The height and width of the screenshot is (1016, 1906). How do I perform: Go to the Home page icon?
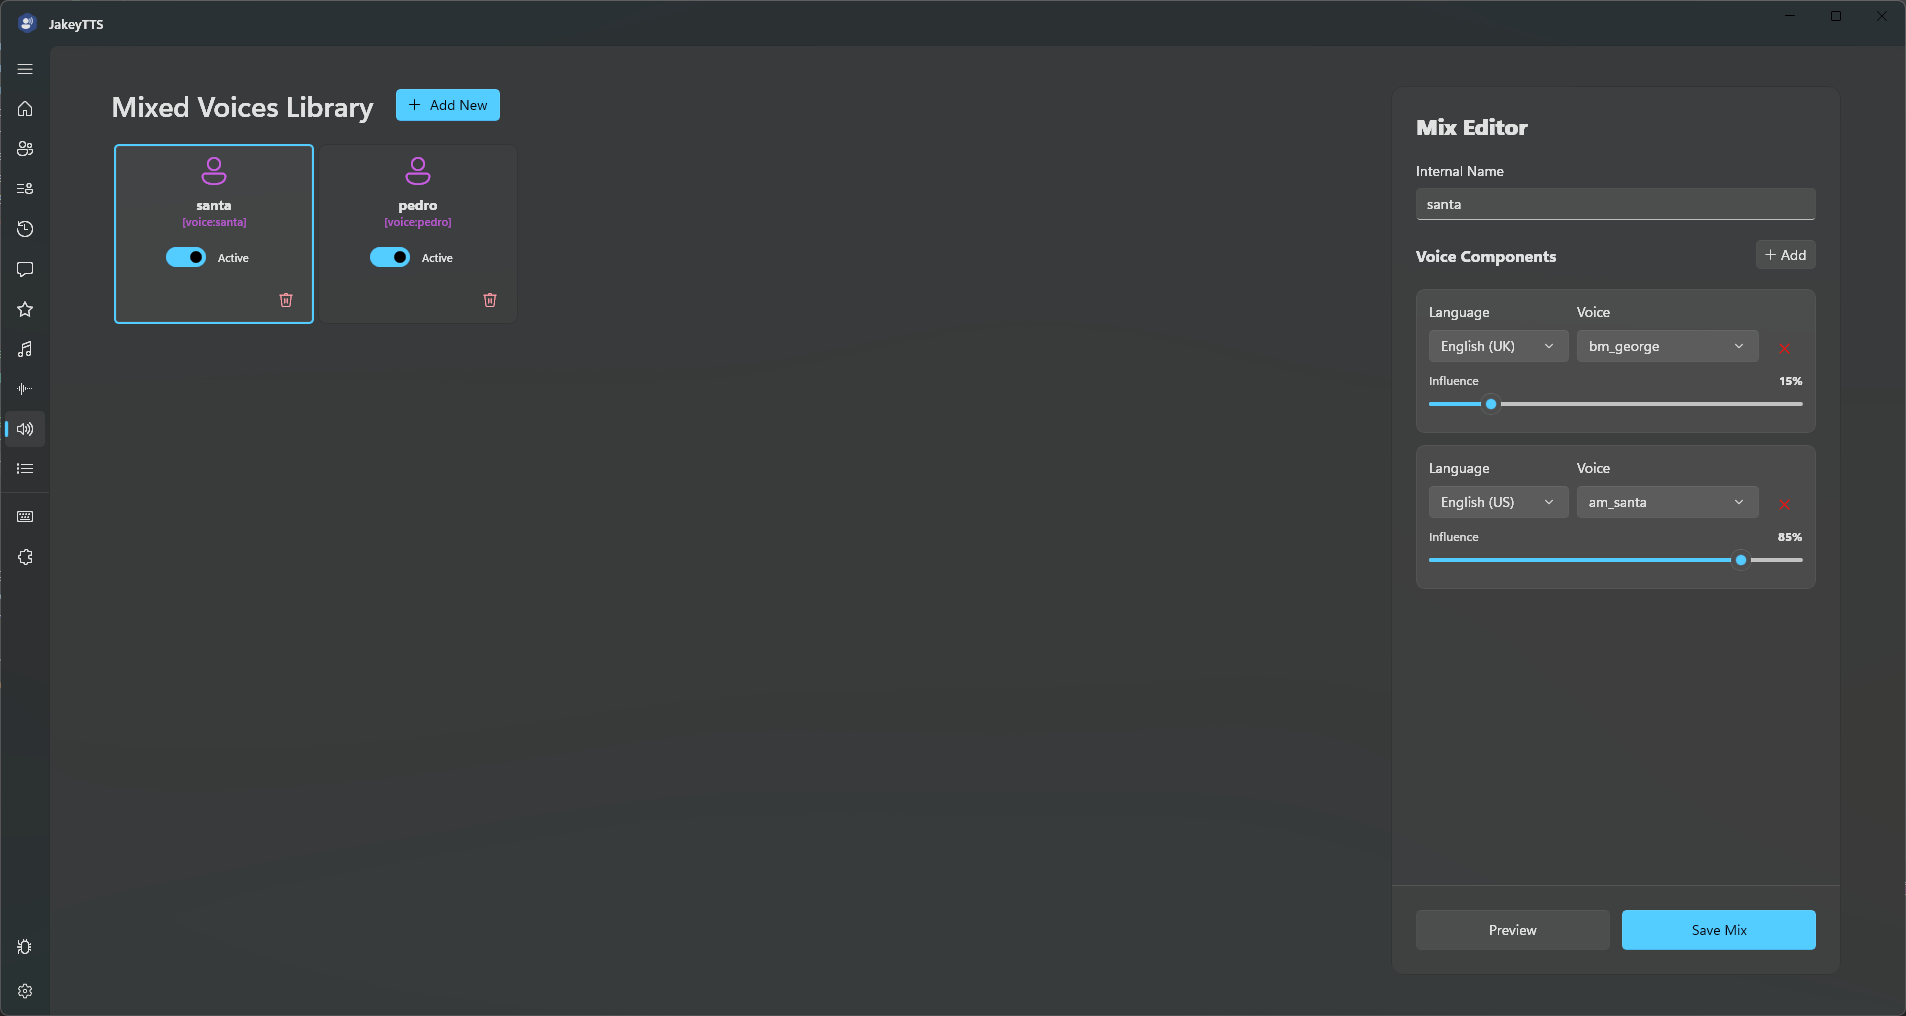click(25, 109)
